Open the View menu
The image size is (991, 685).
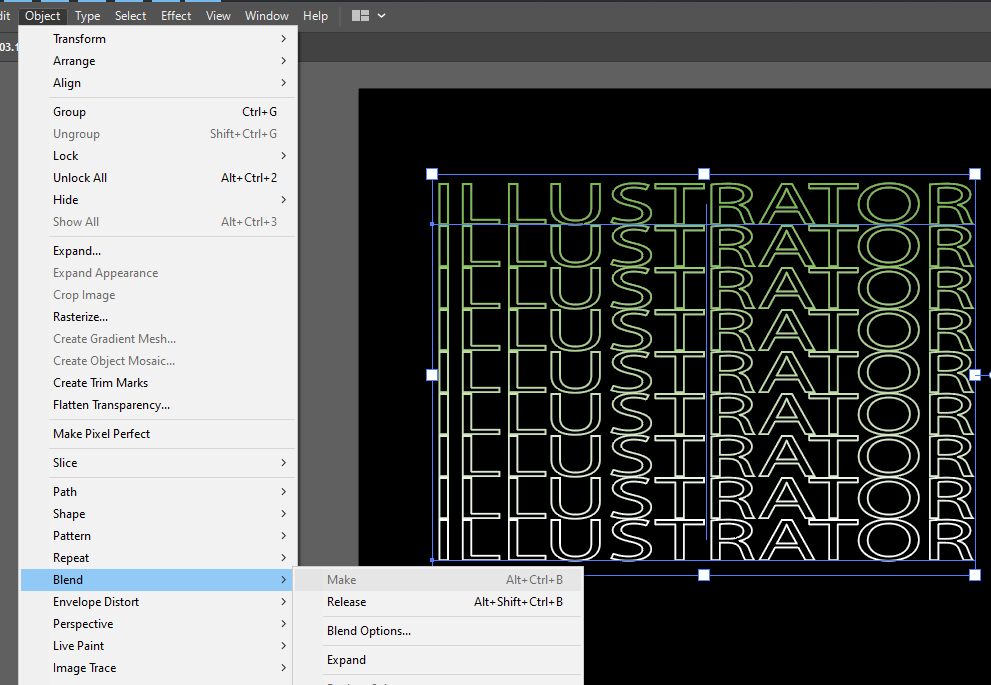tap(218, 16)
